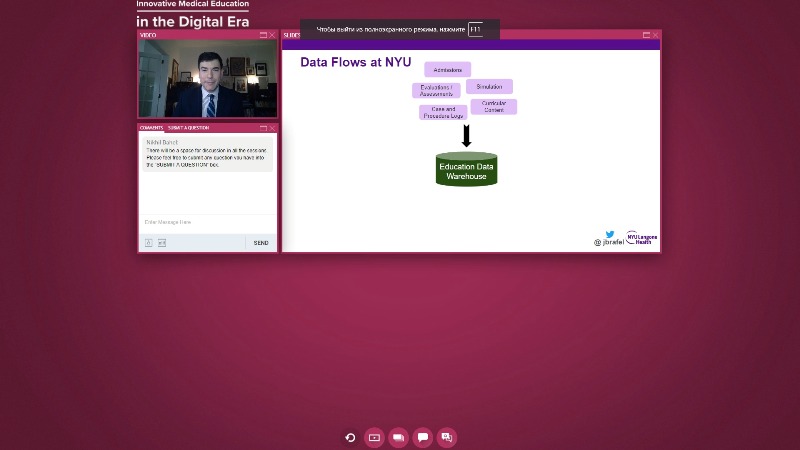Click the Admissions box on the slide
The width and height of the screenshot is (800, 450).
(447, 70)
